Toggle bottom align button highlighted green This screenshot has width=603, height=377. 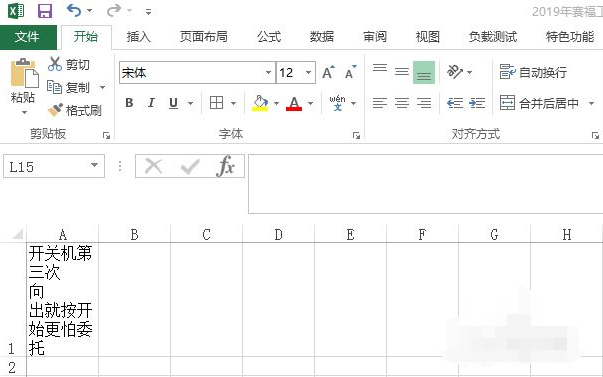(424, 72)
